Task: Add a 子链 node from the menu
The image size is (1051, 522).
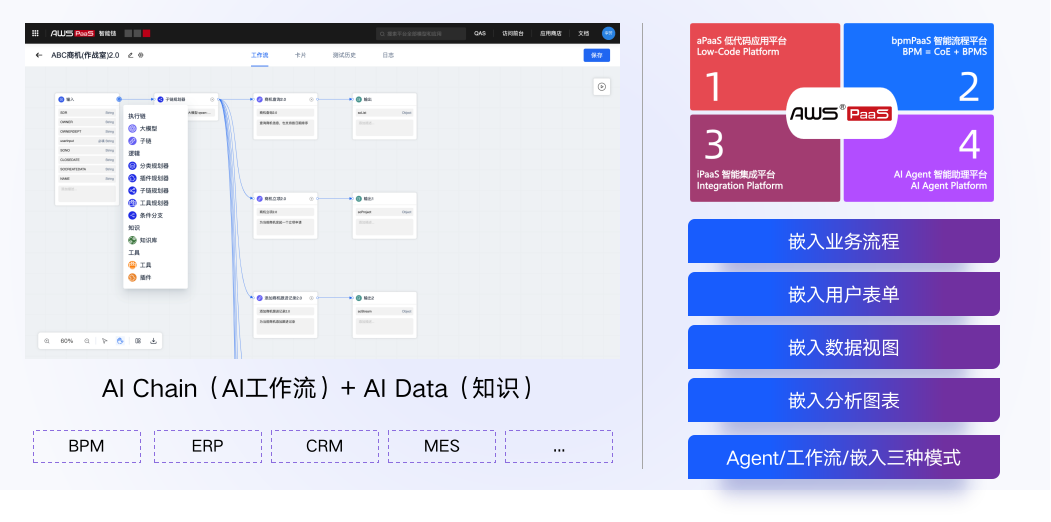Action: (139, 141)
